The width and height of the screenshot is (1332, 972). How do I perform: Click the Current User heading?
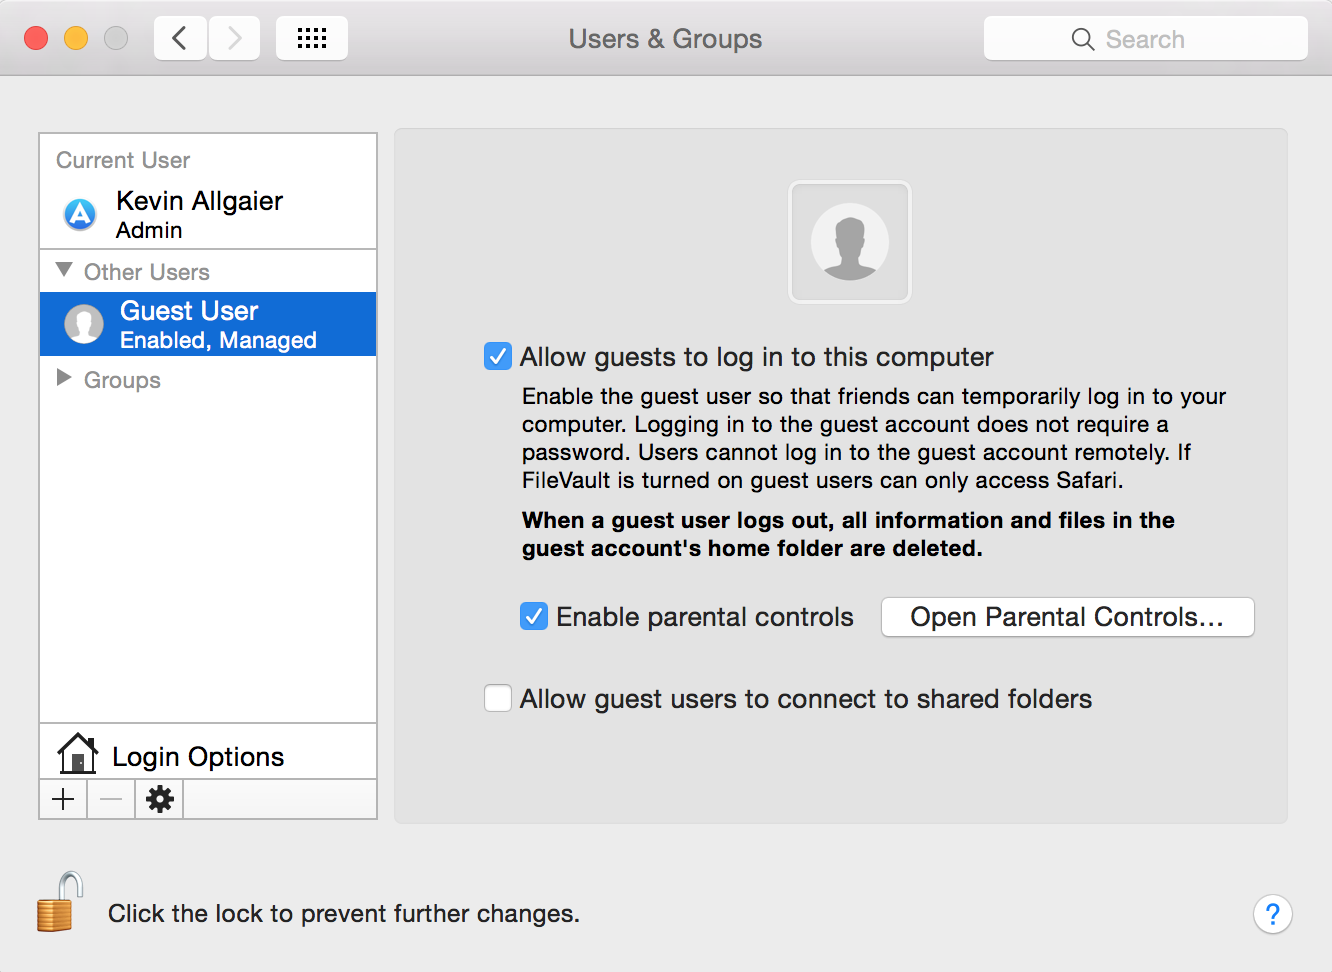coord(123,160)
